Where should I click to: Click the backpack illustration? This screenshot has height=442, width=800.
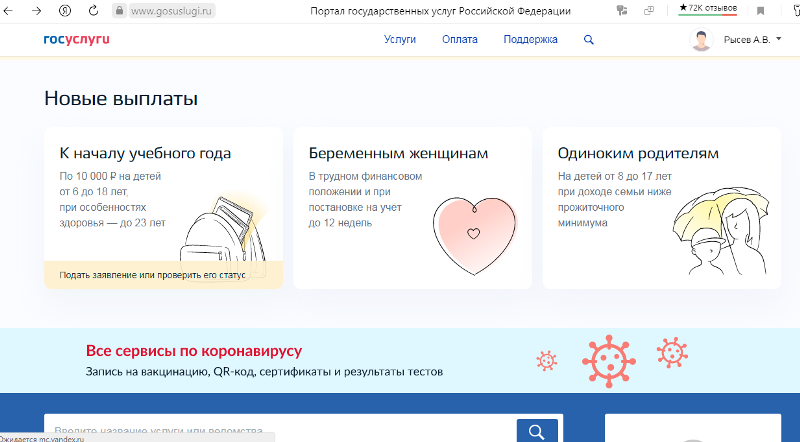[x=224, y=237]
